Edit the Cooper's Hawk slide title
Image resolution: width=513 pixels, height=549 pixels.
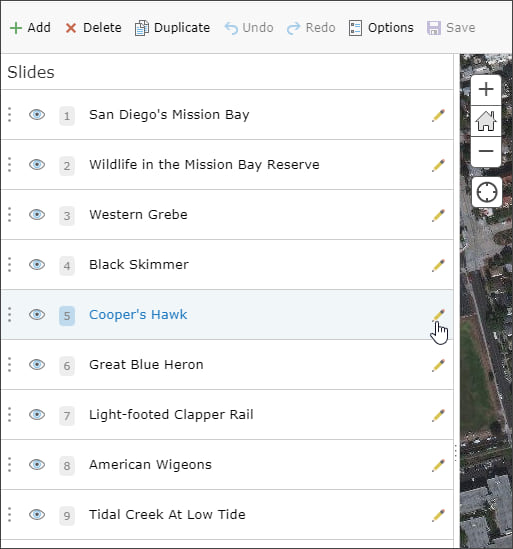[x=438, y=315]
